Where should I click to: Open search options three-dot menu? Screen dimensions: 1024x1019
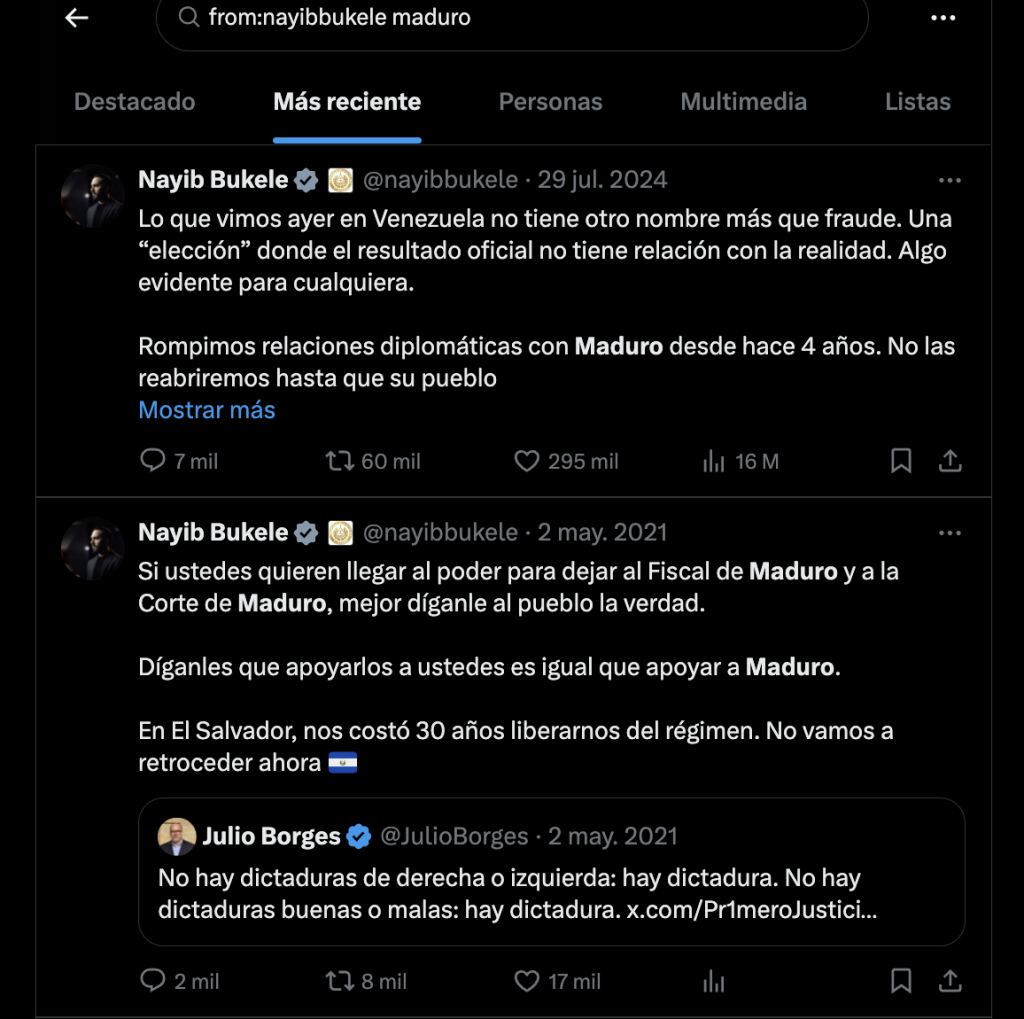[942, 18]
